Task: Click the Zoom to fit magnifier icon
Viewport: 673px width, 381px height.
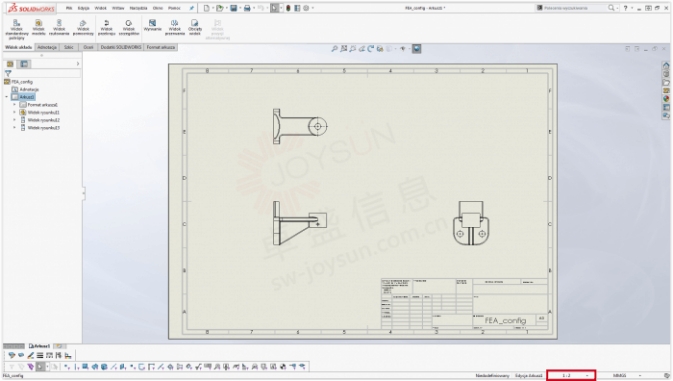Action: (x=334, y=49)
